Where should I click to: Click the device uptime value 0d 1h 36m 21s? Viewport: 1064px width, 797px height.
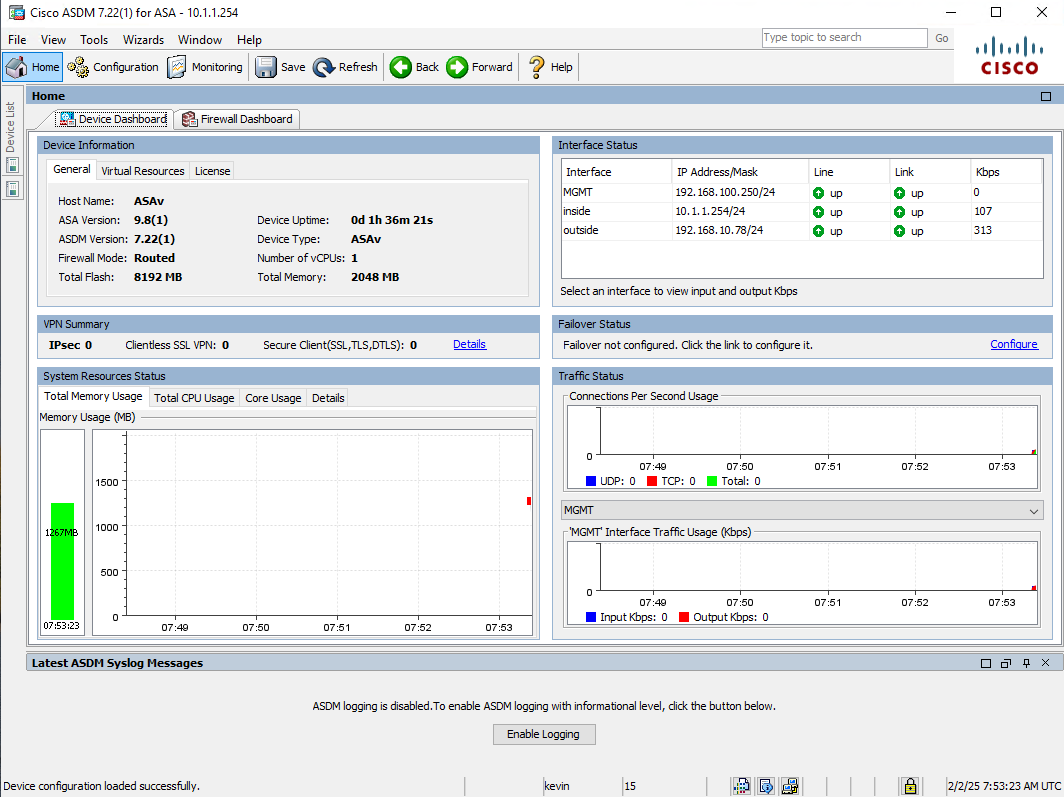(392, 220)
